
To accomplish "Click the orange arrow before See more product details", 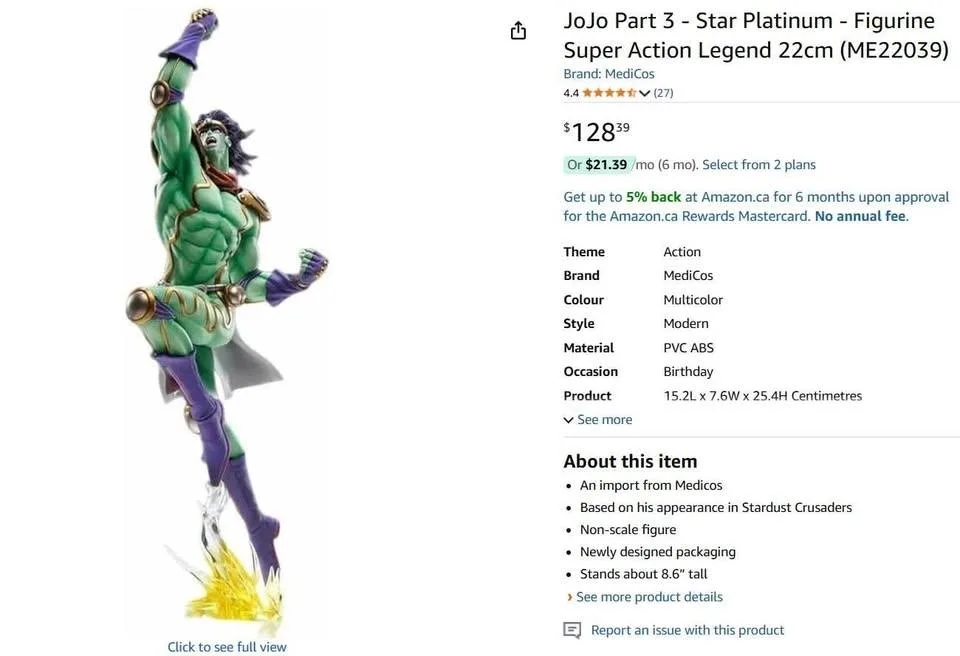I will [x=569, y=596].
